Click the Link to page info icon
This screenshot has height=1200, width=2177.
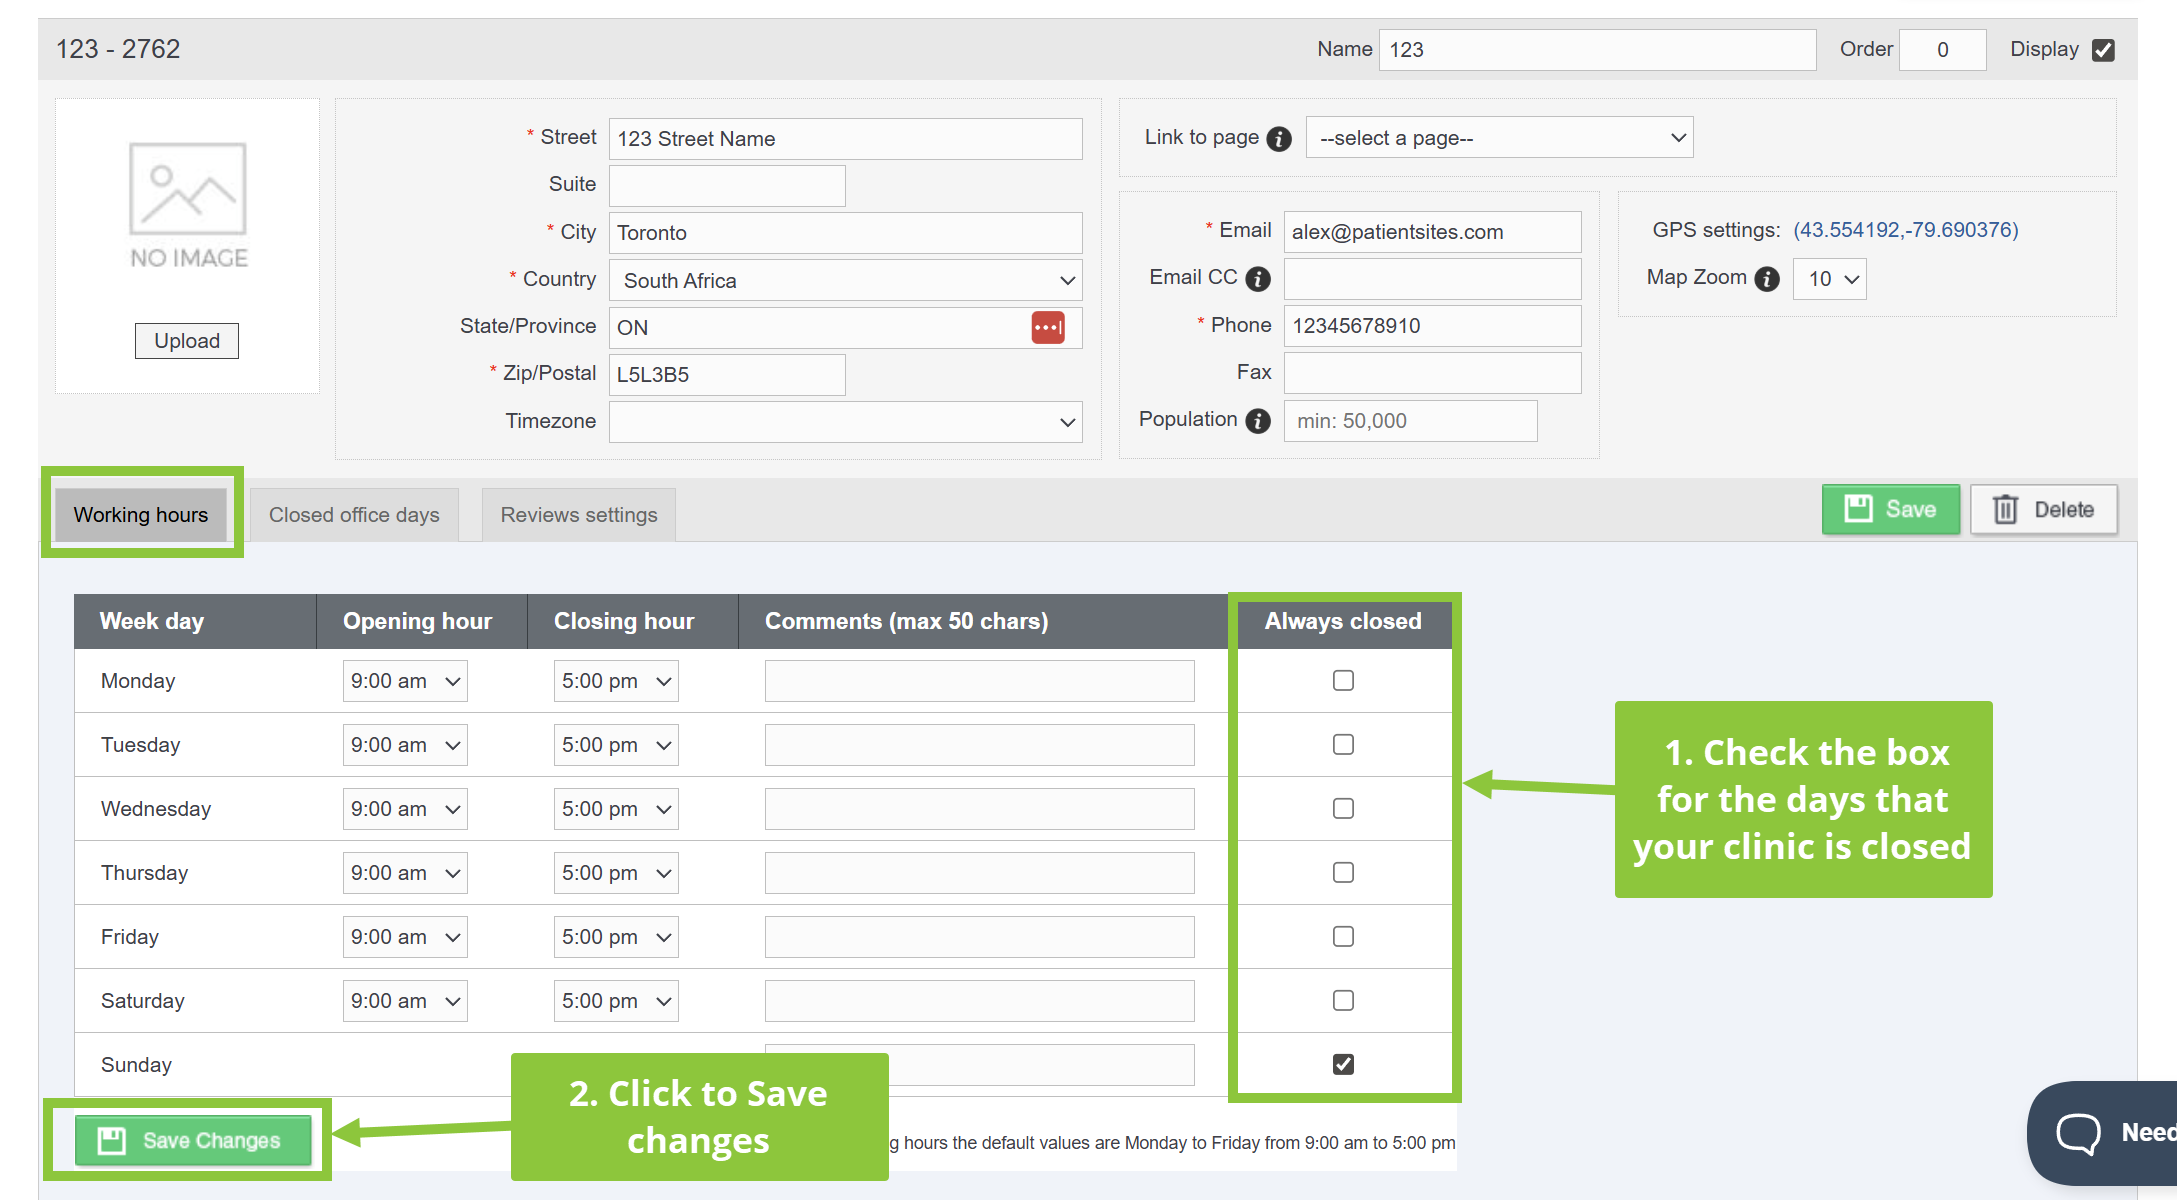click(x=1279, y=139)
